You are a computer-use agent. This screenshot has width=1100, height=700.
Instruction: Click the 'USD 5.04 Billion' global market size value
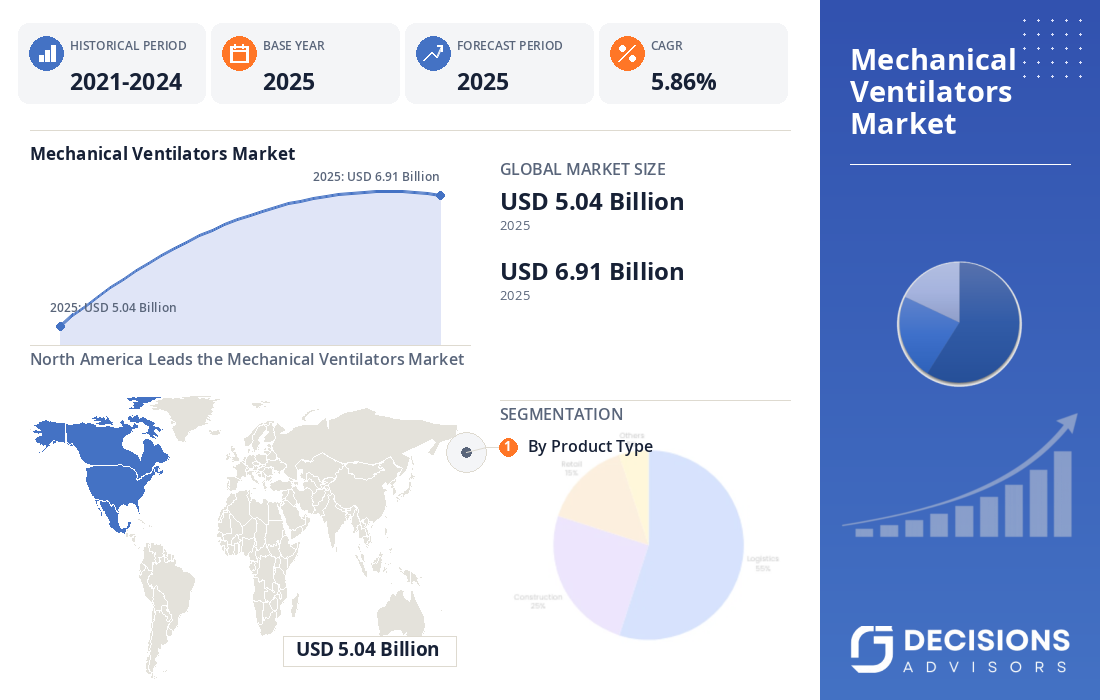point(592,201)
